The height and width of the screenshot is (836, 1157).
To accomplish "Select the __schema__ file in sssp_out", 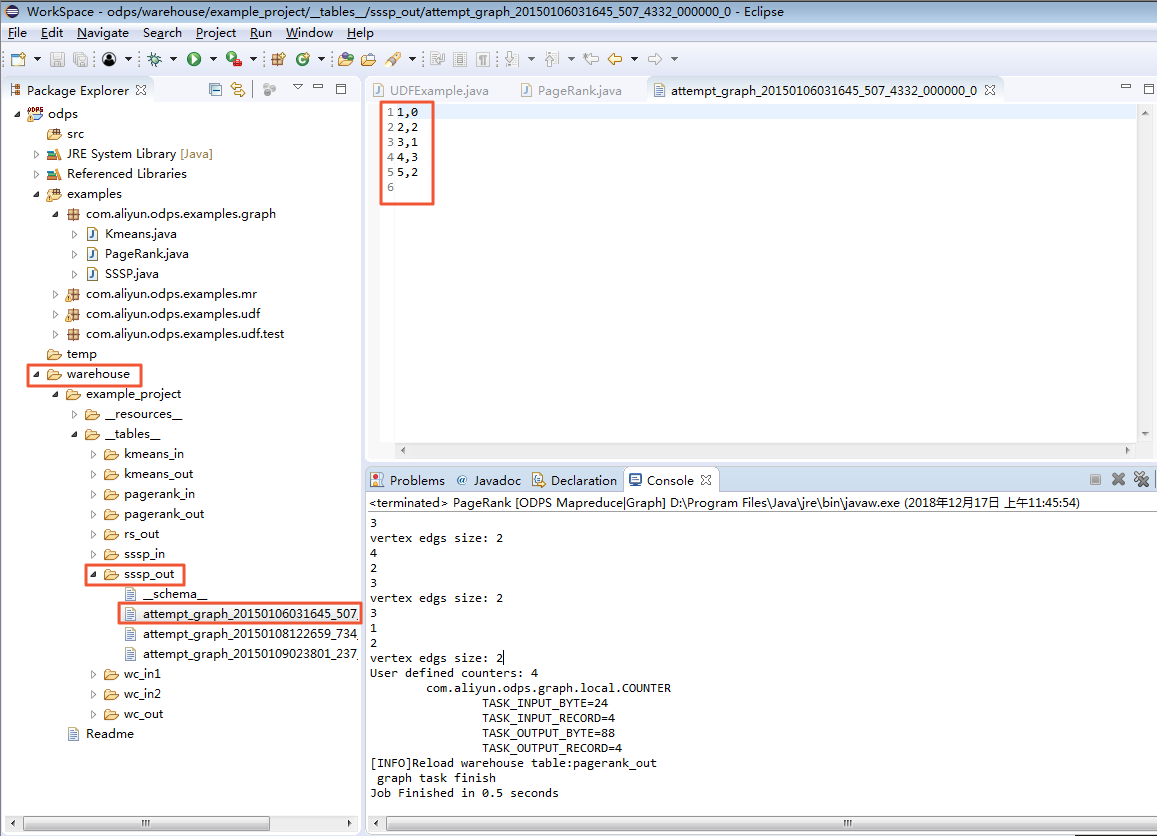I will (x=174, y=594).
